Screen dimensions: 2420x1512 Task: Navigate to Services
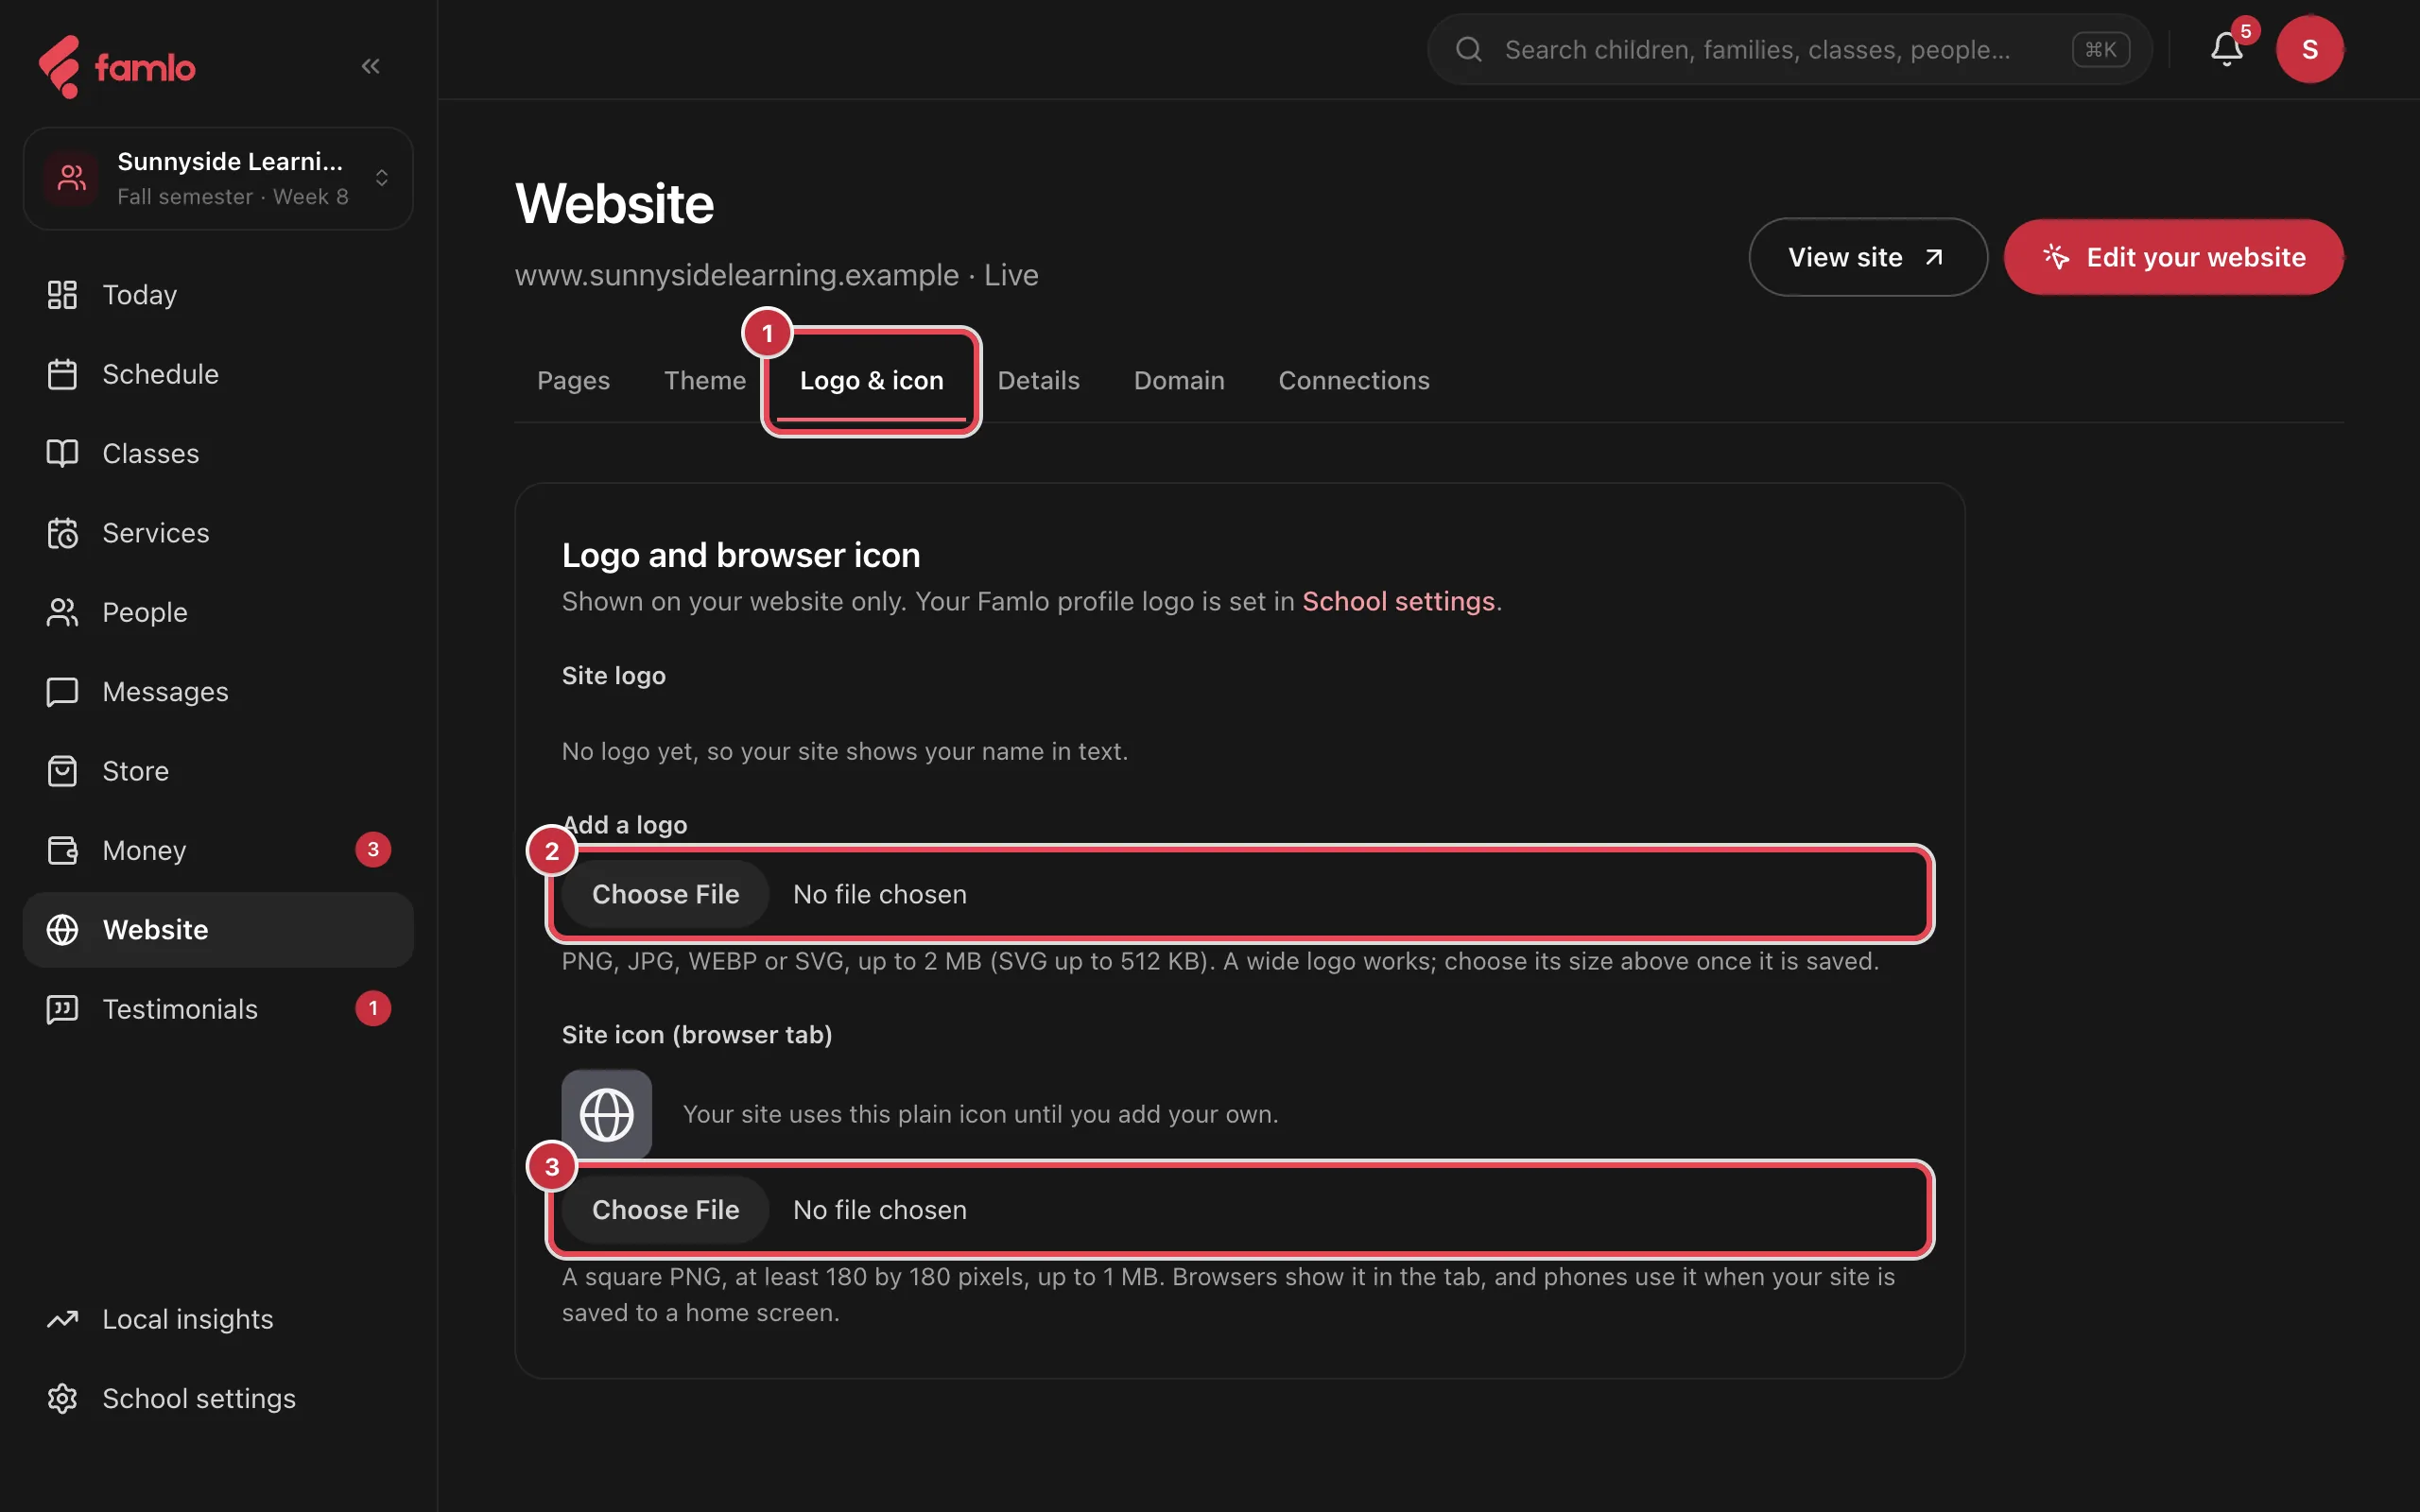pyautogui.click(x=218, y=533)
